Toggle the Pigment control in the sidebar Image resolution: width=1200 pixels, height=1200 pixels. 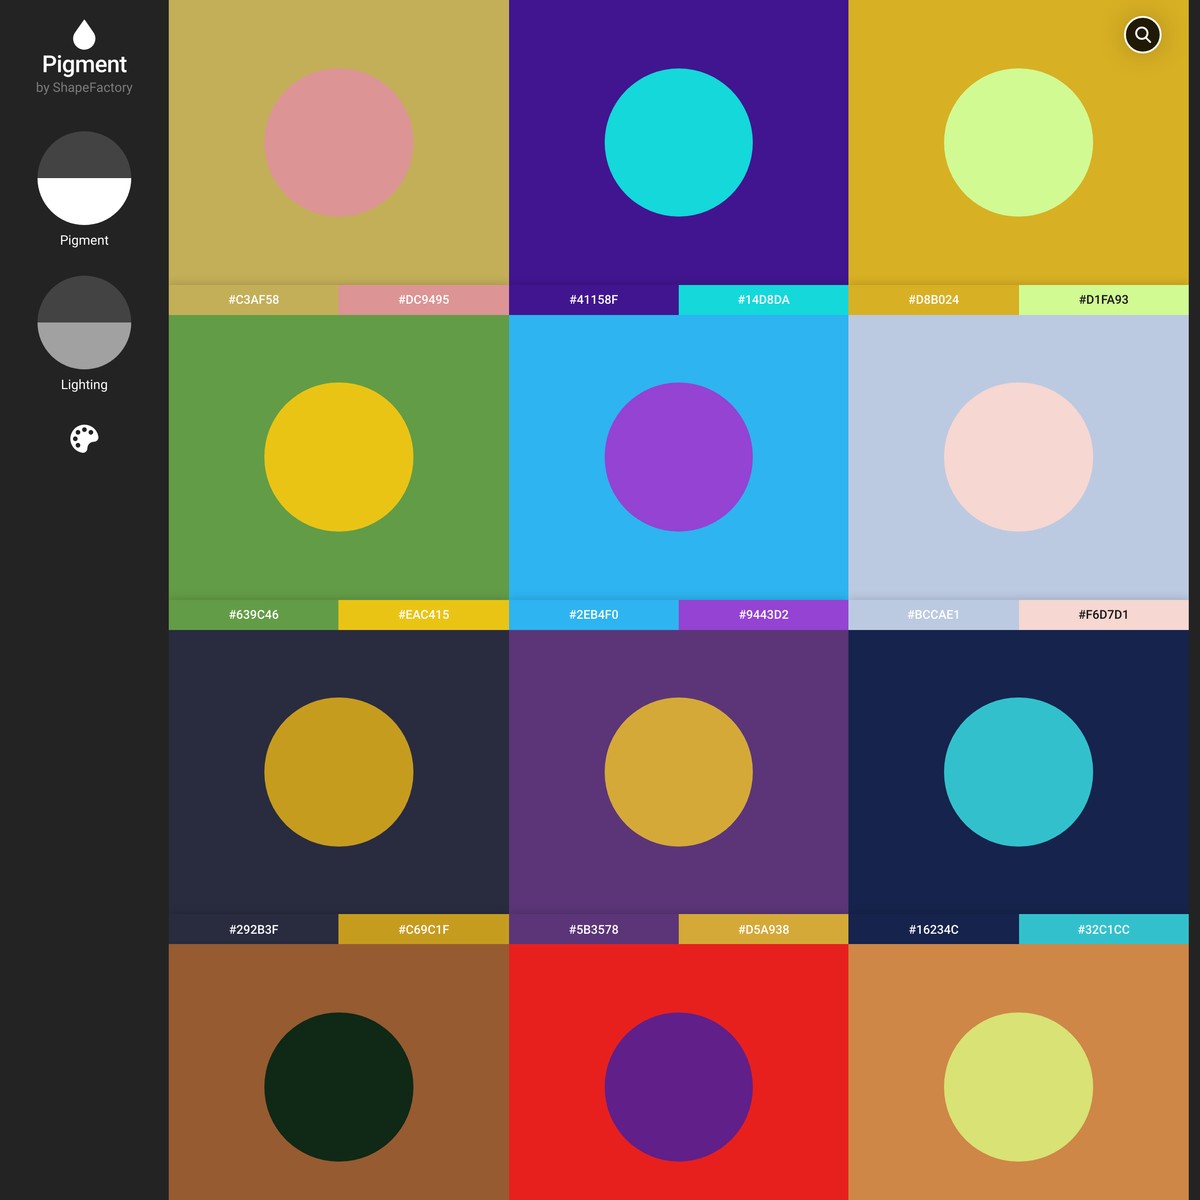coord(84,180)
